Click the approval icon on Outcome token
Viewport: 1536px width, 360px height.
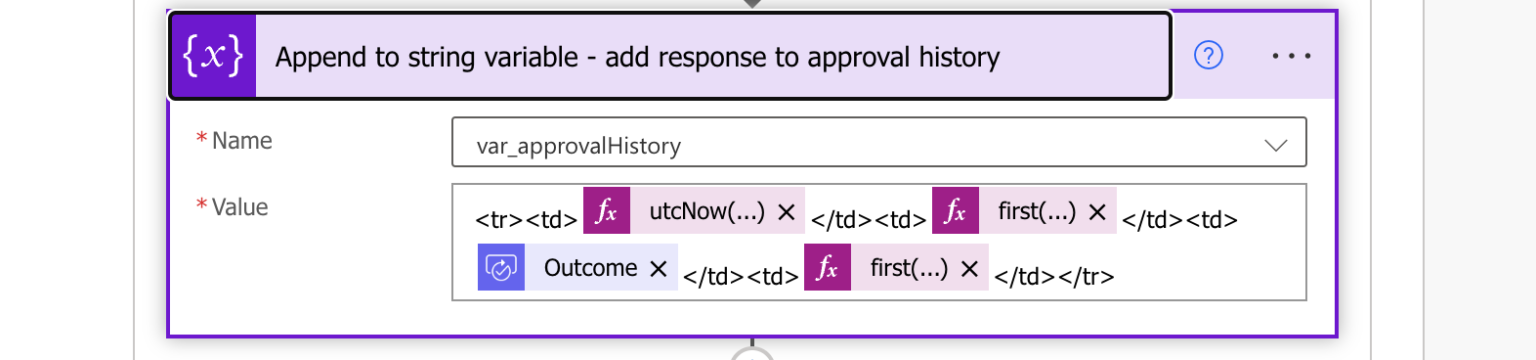[501, 268]
